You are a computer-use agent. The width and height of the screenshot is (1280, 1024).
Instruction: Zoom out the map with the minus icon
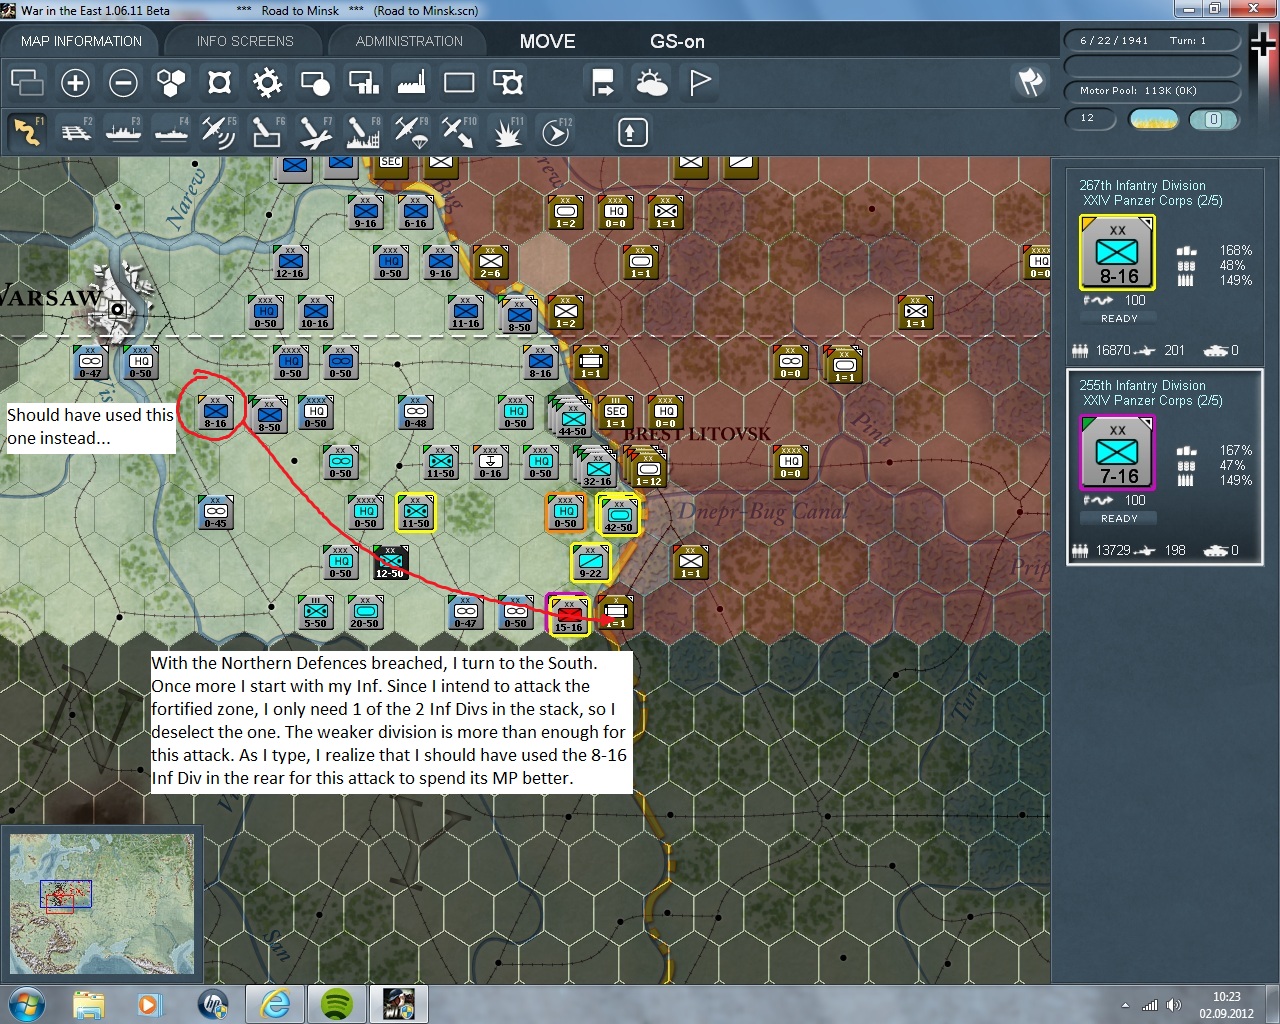coord(123,82)
